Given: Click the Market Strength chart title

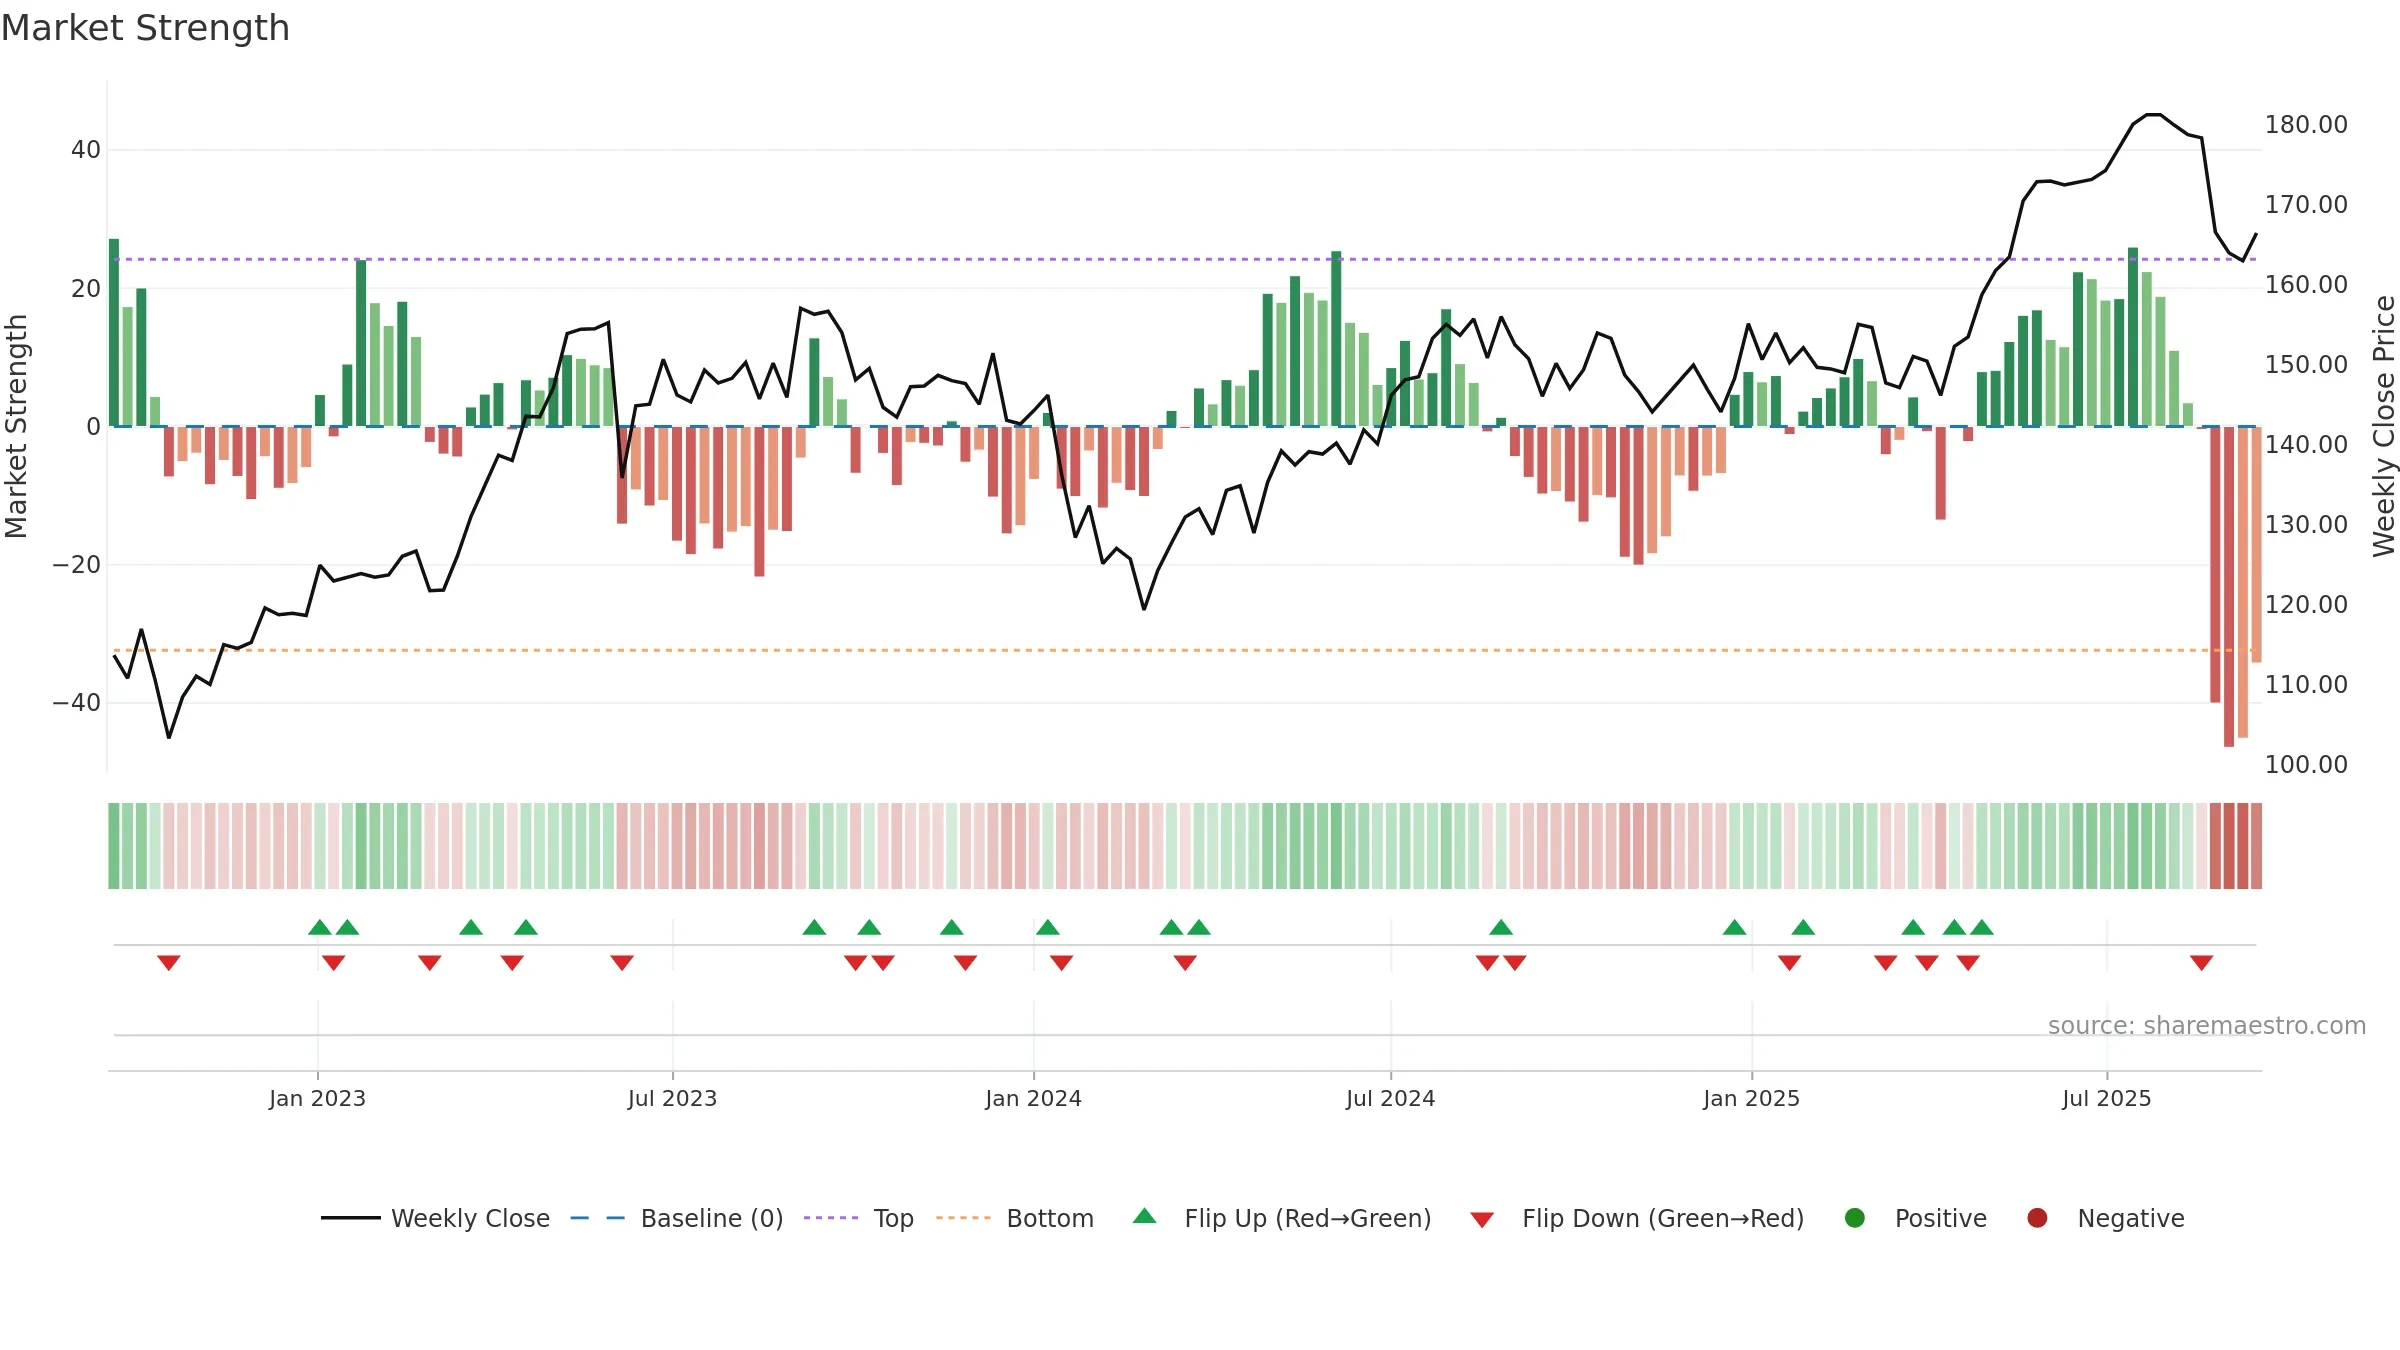Looking at the screenshot, I should tap(145, 28).
